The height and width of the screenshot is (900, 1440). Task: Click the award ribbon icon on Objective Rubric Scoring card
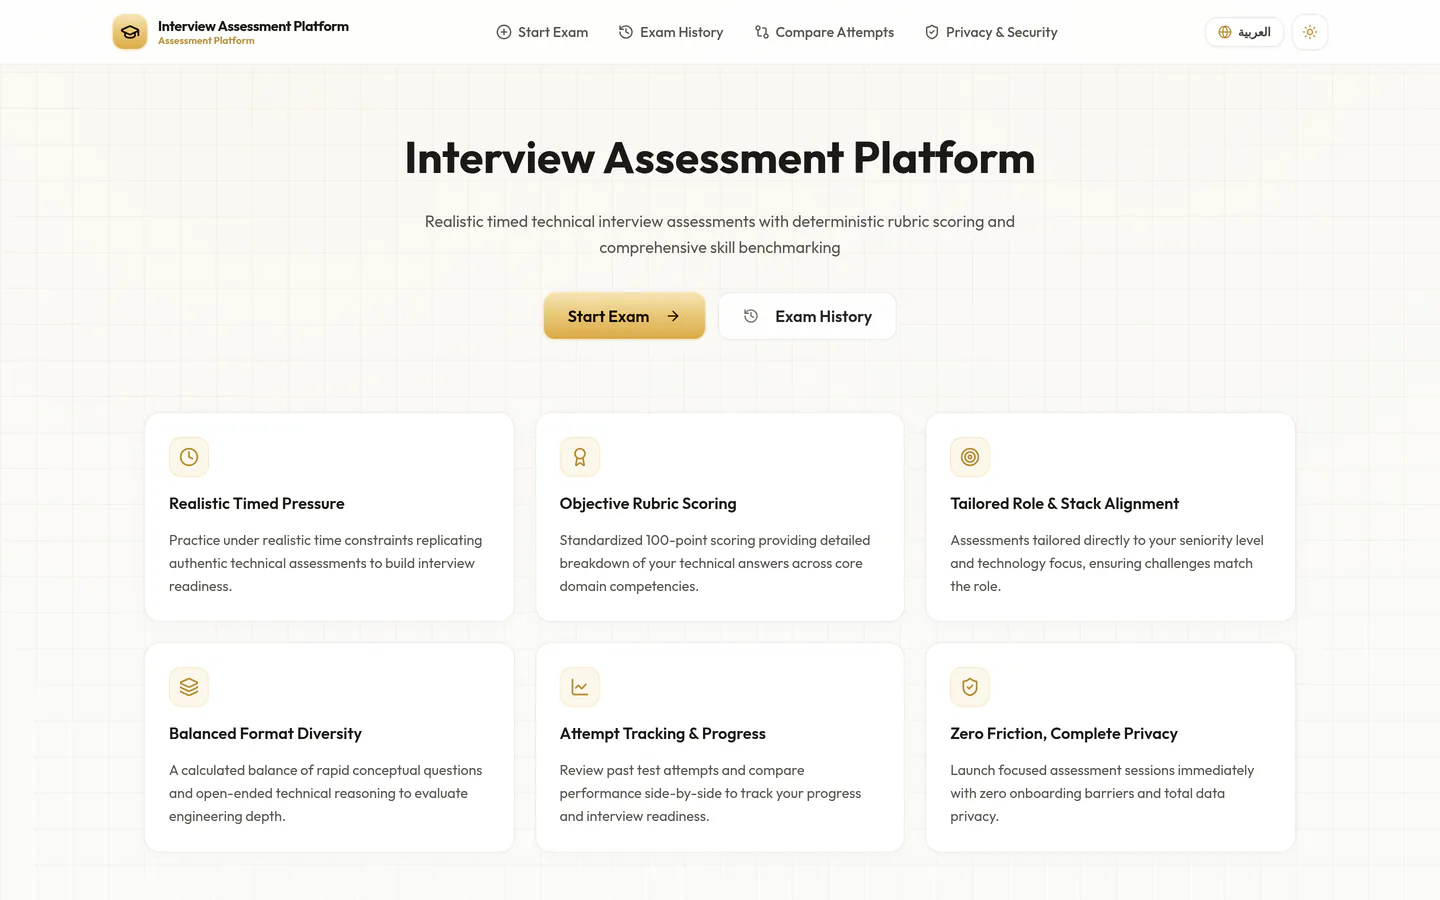point(580,457)
